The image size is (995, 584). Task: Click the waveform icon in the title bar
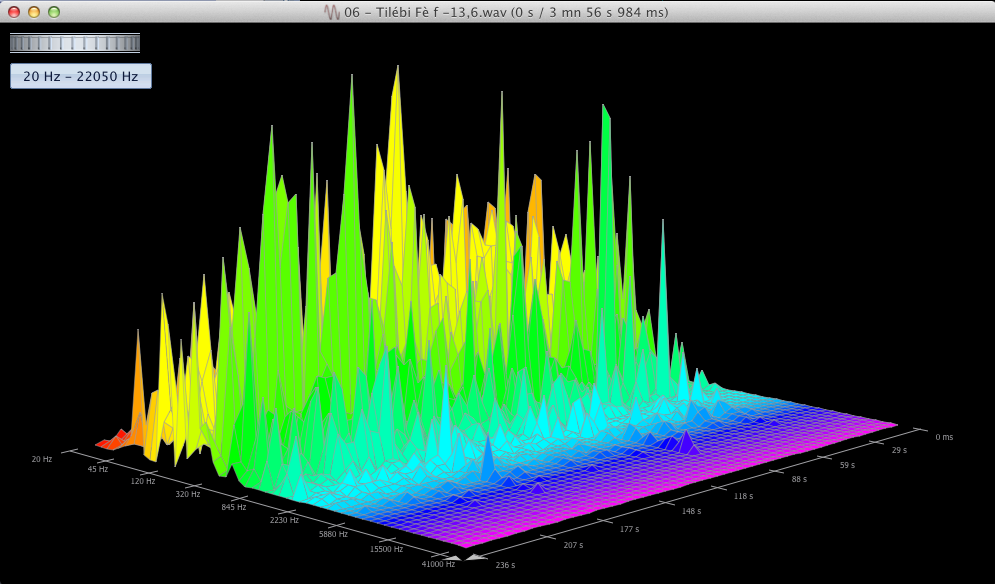click(332, 12)
